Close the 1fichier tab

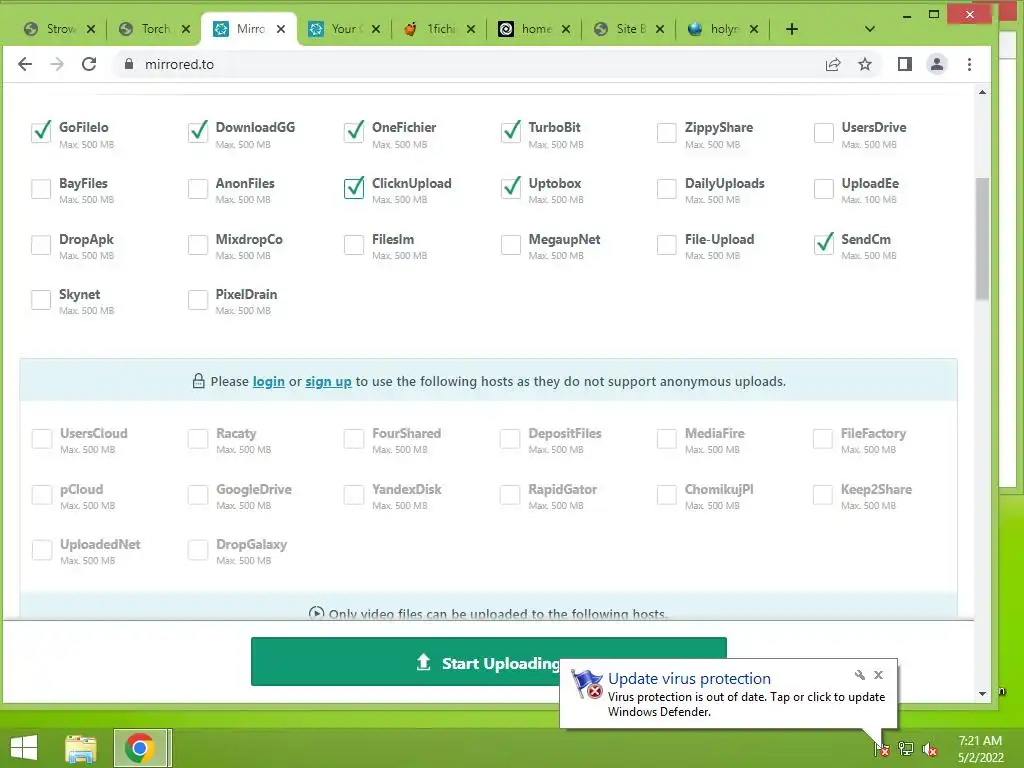[x=471, y=29]
